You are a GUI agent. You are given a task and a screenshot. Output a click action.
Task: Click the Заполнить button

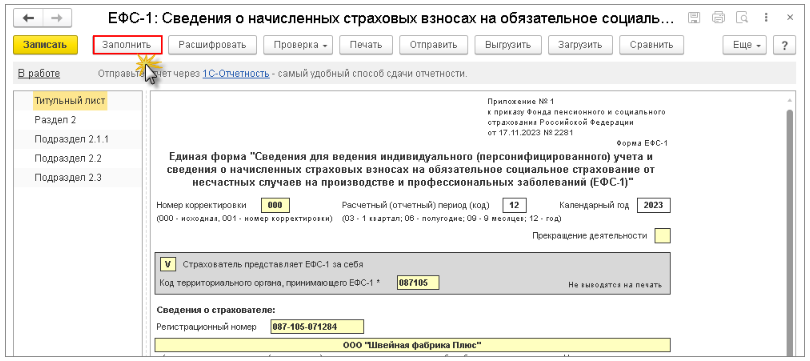128,45
